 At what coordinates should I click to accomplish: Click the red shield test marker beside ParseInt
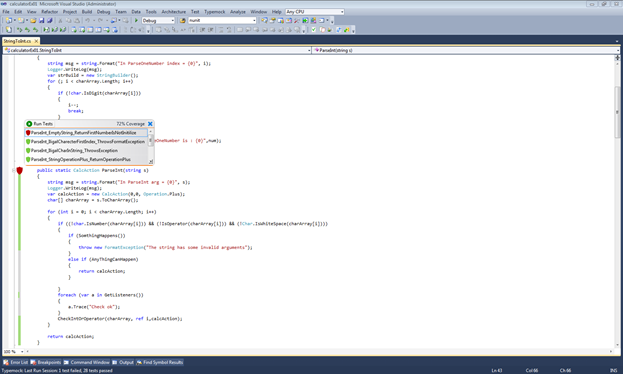tap(19, 171)
